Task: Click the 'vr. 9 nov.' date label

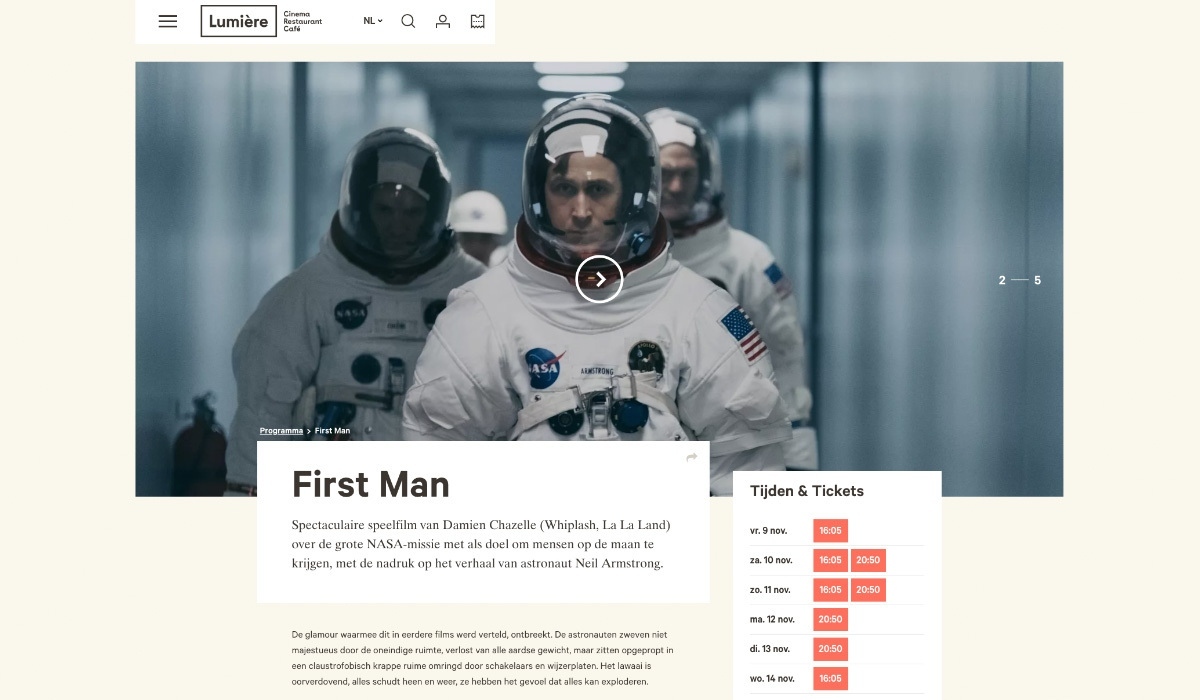Action: [770, 531]
